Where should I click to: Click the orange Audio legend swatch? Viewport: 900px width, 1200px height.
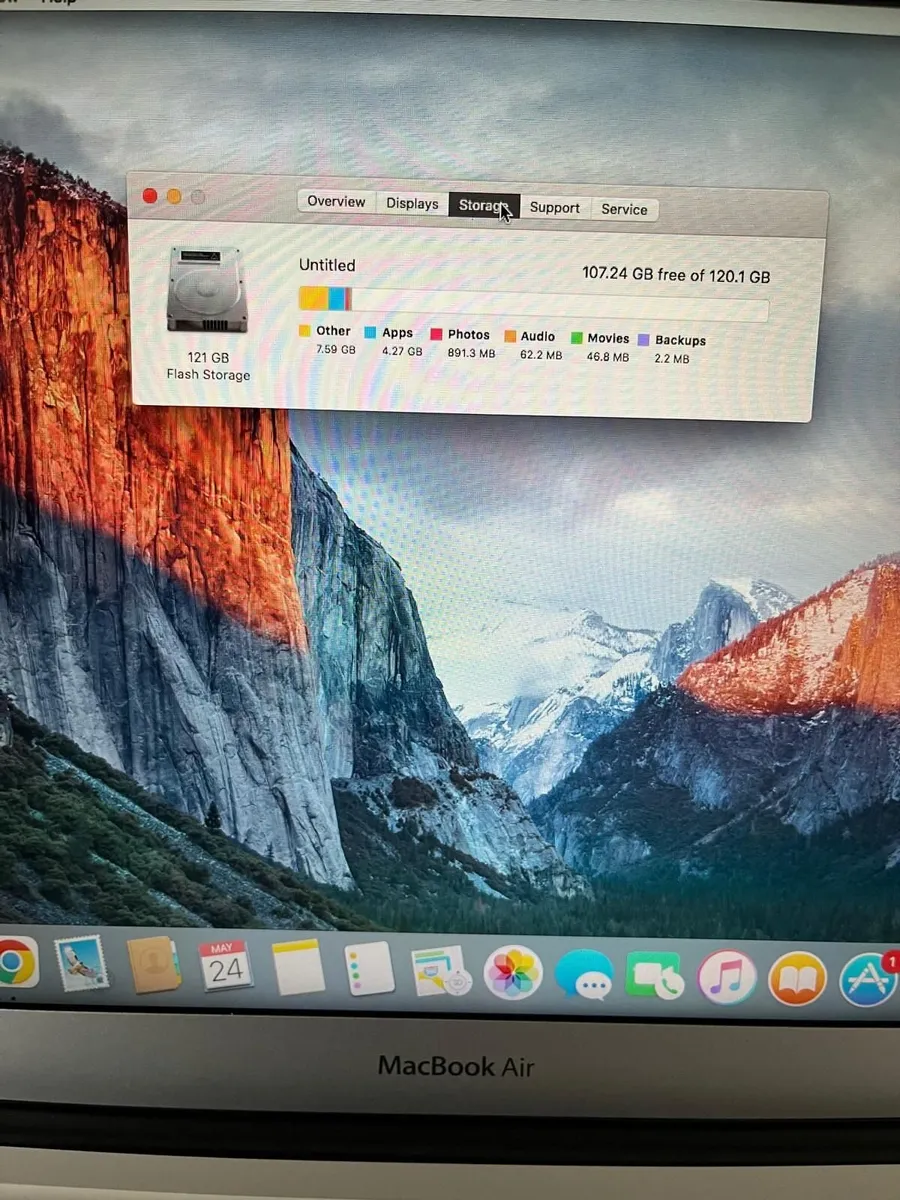click(510, 337)
